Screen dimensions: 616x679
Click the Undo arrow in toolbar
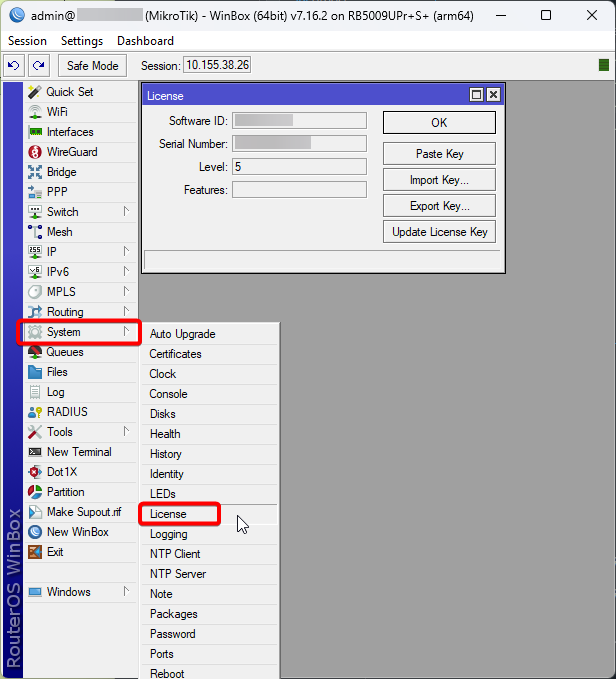click(13, 66)
